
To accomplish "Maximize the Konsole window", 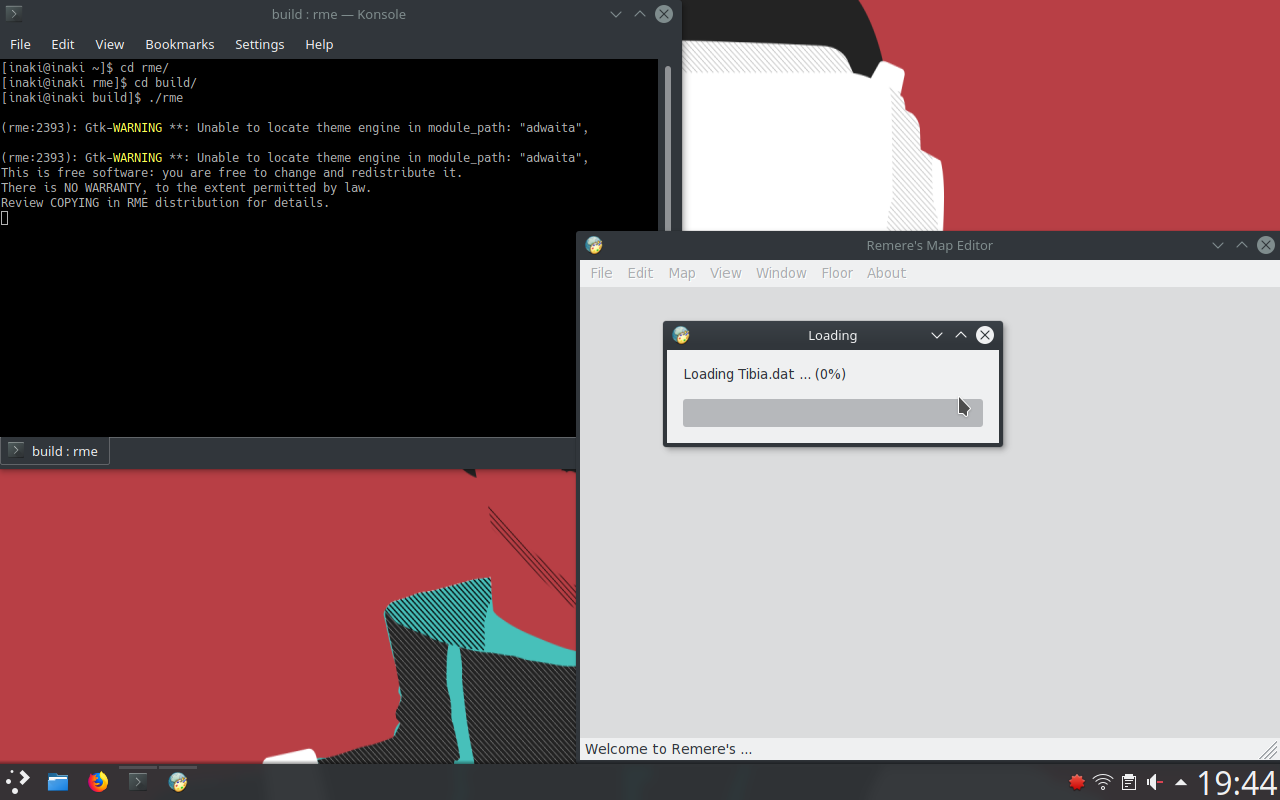I will point(640,14).
